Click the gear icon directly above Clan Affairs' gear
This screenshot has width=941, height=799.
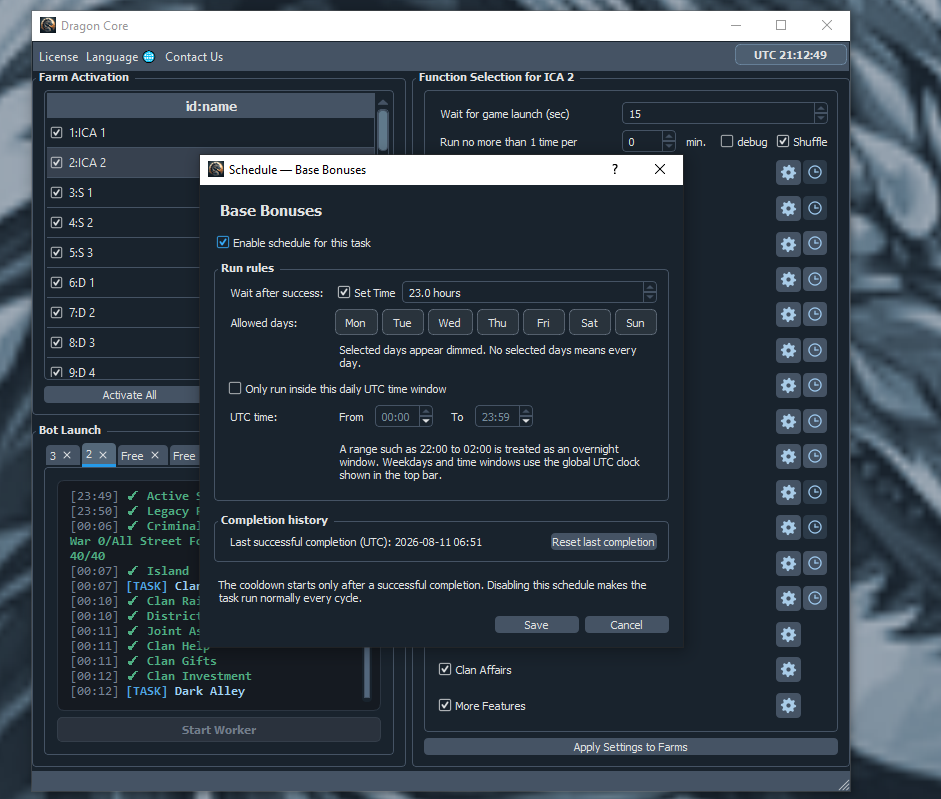click(788, 634)
